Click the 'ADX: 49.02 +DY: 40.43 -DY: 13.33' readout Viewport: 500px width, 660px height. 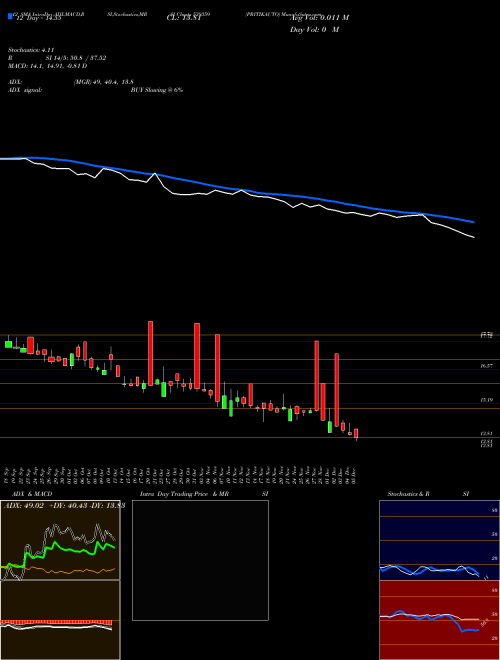pyautogui.click(x=64, y=506)
